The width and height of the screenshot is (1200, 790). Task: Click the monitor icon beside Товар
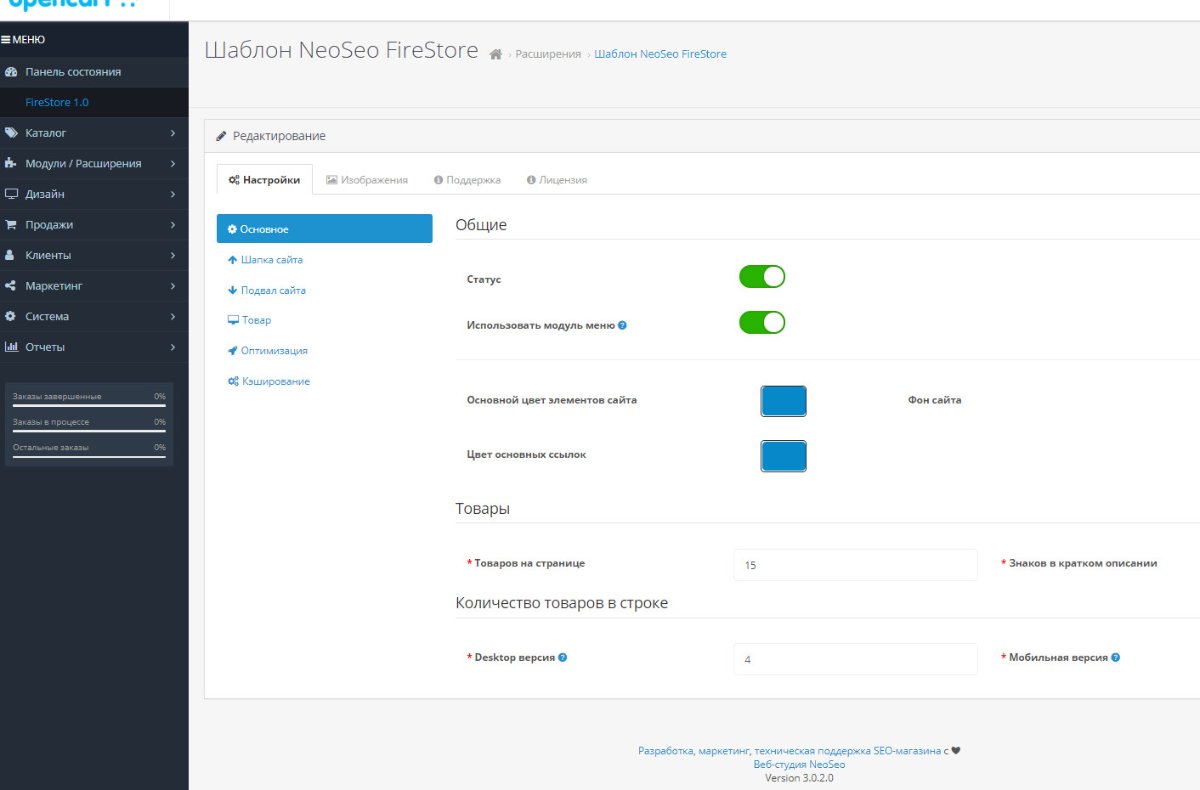click(233, 320)
